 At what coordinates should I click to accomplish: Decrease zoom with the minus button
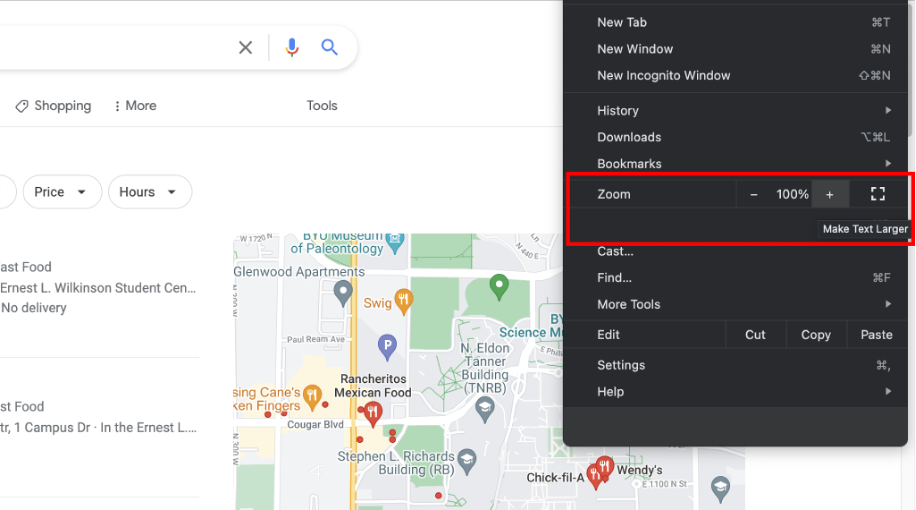[754, 194]
